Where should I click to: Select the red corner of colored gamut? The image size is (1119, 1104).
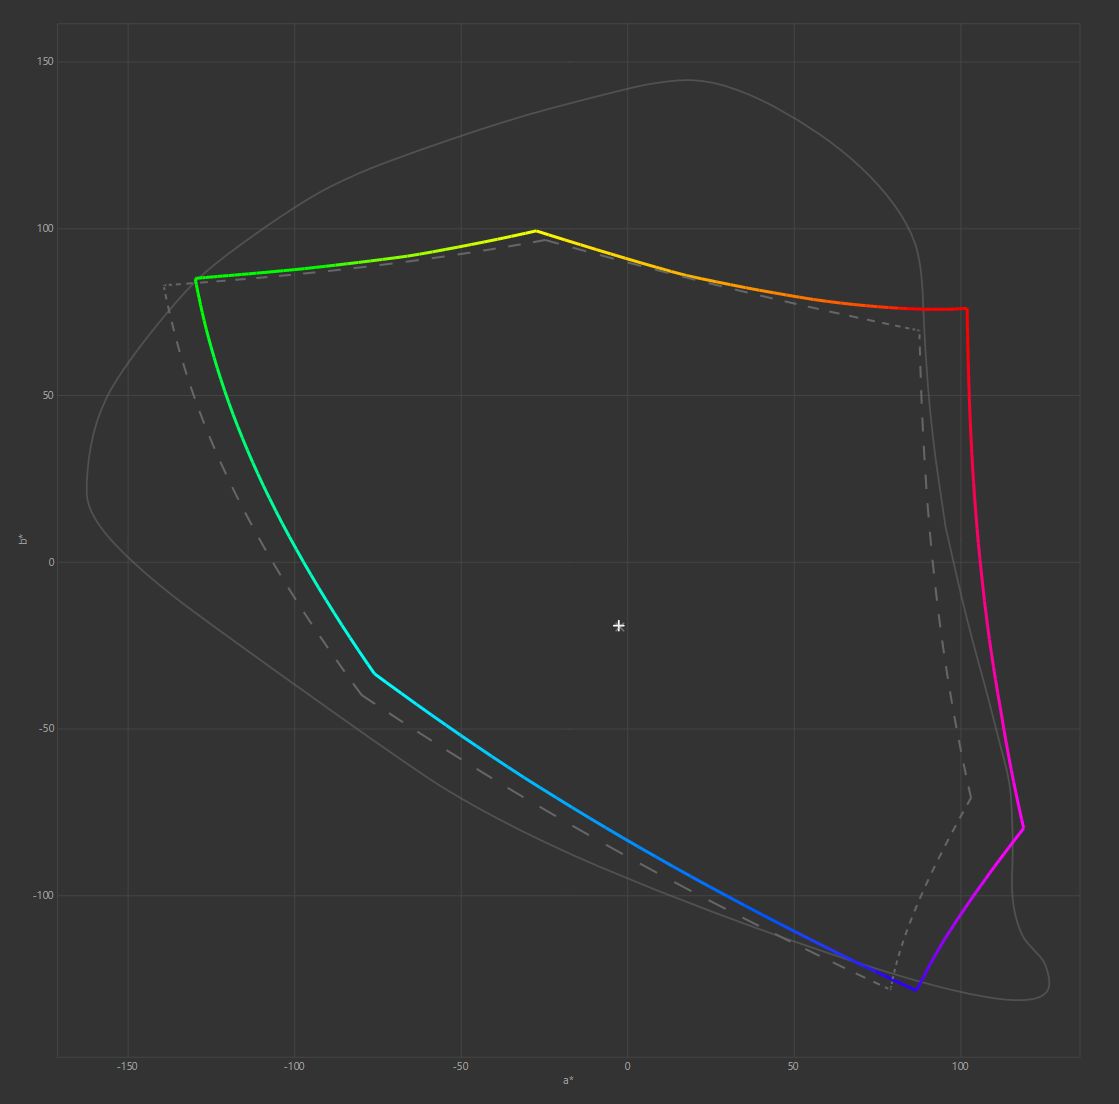[x=966, y=309]
